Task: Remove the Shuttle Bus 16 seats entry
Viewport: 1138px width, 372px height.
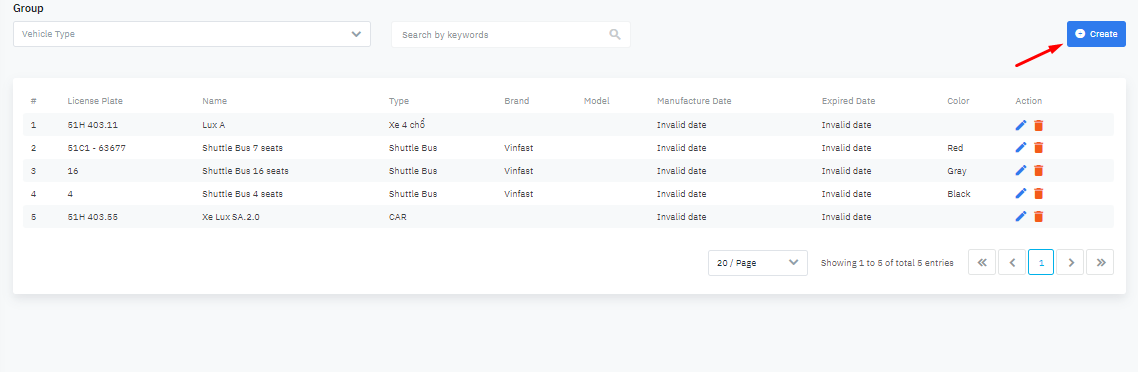Action: [1039, 170]
